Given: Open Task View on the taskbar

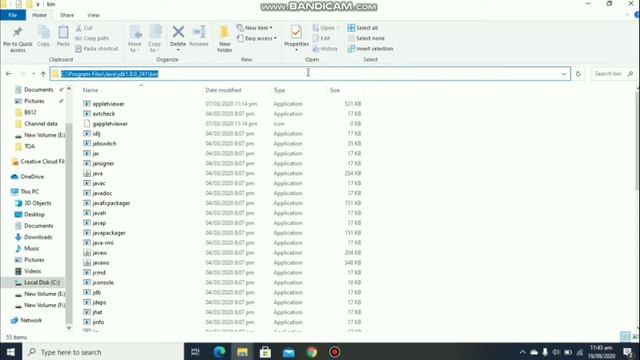Looking at the screenshot, I should pyautogui.click(x=196, y=352).
